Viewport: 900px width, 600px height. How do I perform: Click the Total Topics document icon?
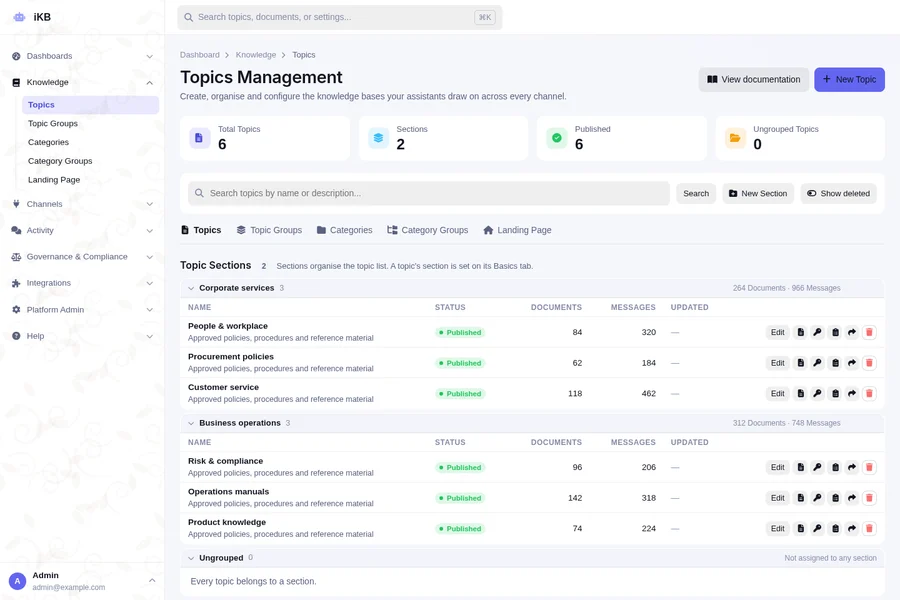pyautogui.click(x=199, y=138)
